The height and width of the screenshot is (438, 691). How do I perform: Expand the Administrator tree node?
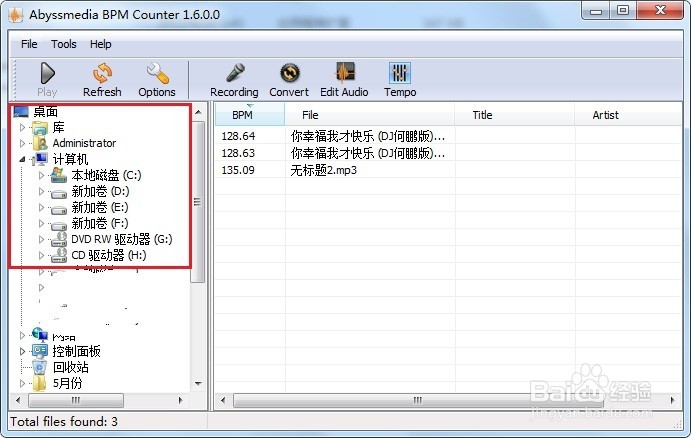22,143
